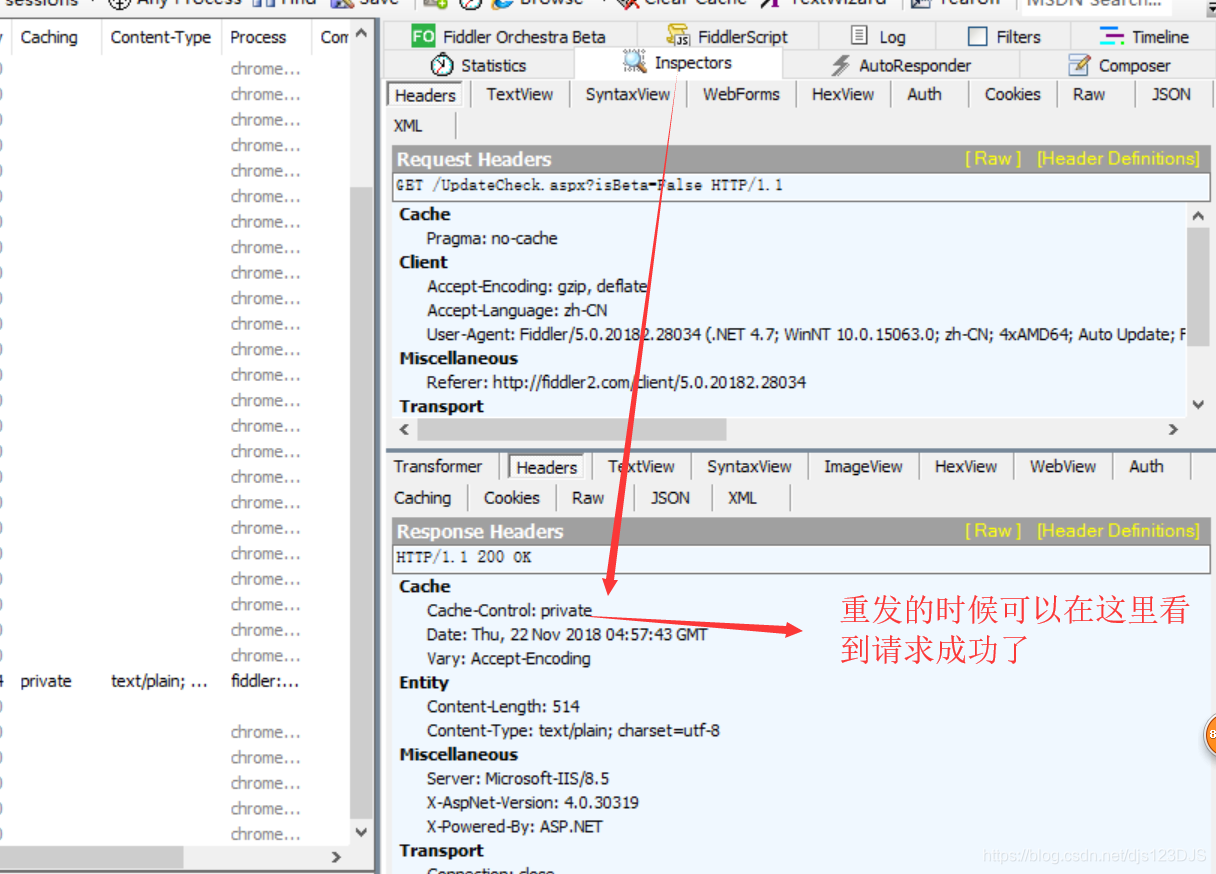Viewport: 1216px width, 874px height.
Task: Click request headers horizontal scroll-left arrow
Action: coord(405,429)
